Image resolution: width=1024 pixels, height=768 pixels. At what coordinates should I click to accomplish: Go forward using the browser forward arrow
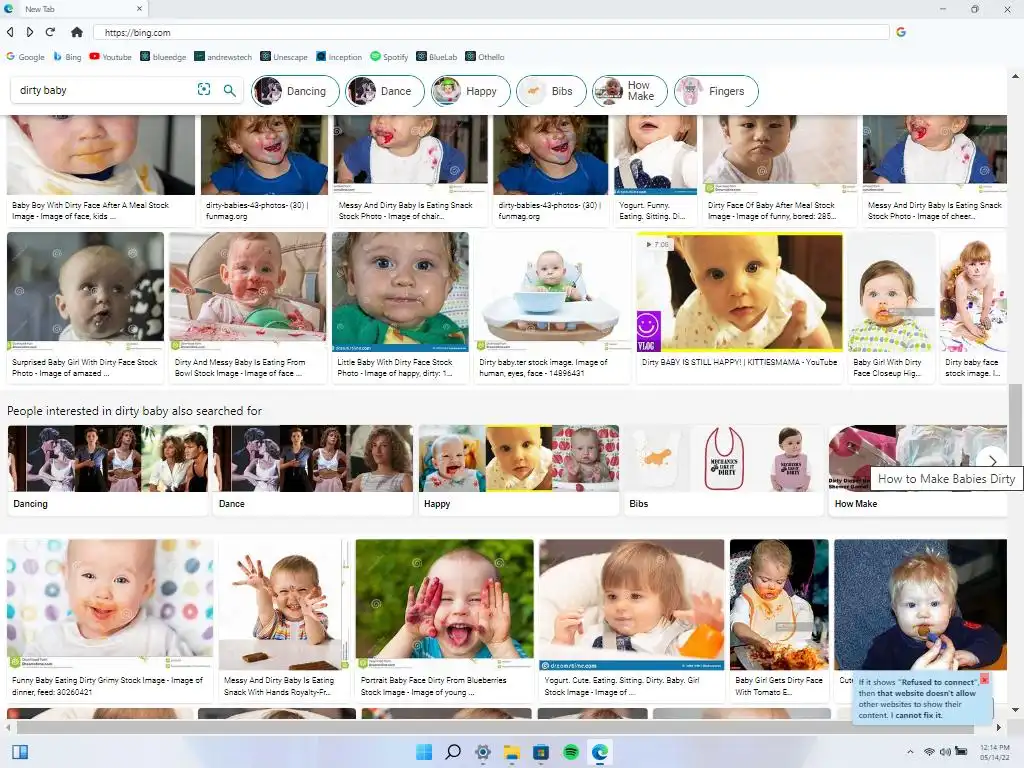pos(30,32)
